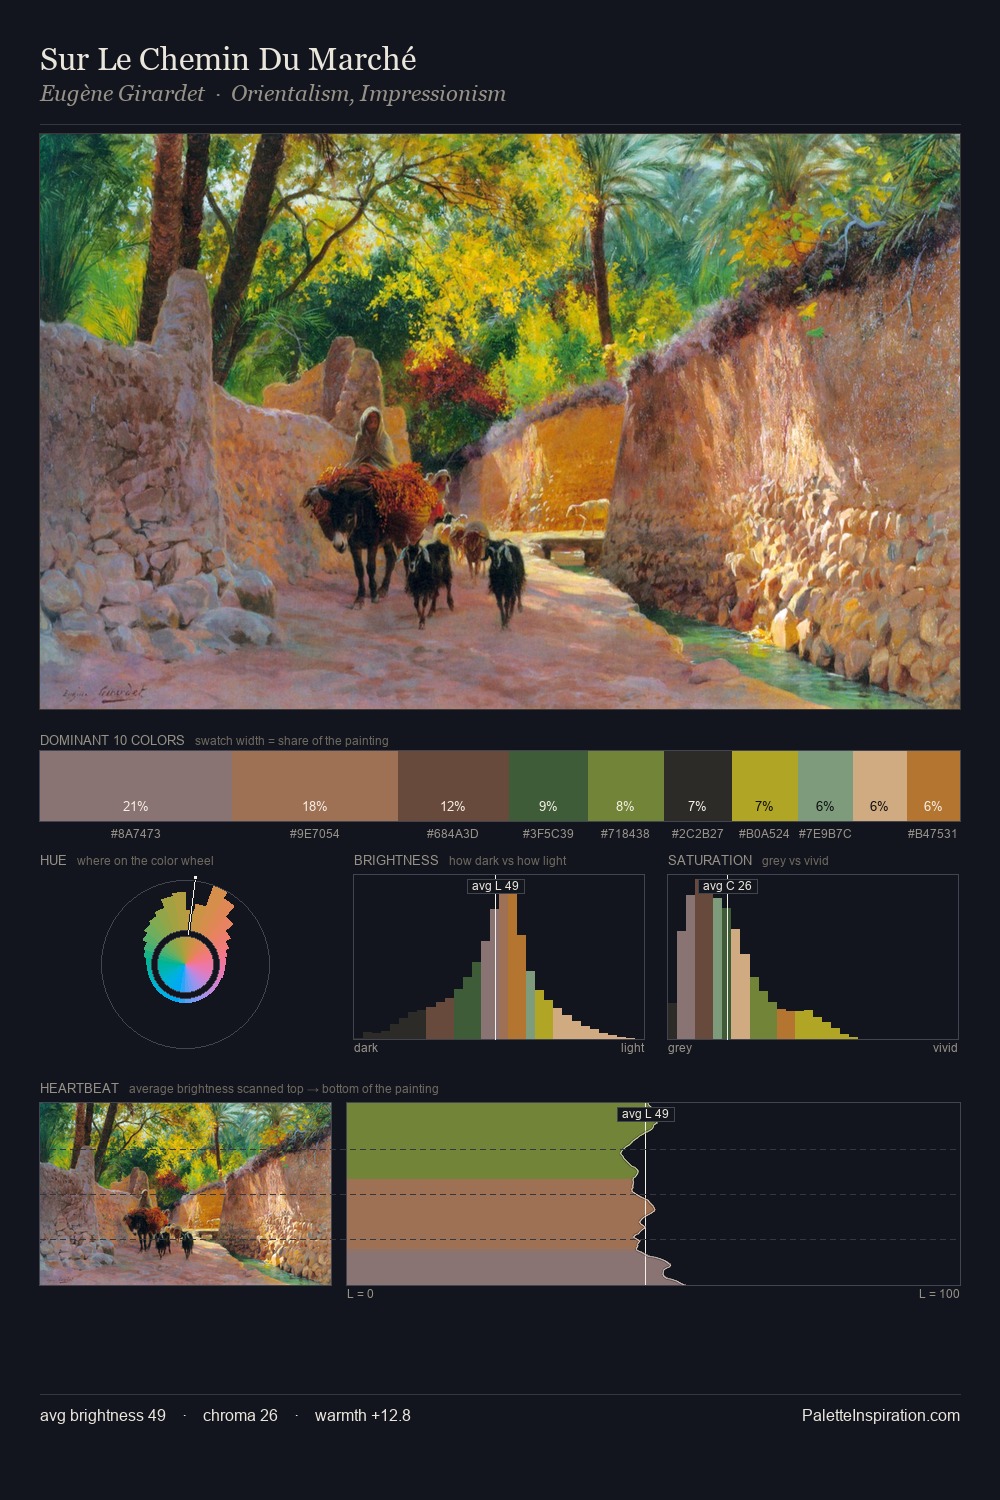Click the hex label #B0A524
1000x1500 pixels.
pos(764,833)
